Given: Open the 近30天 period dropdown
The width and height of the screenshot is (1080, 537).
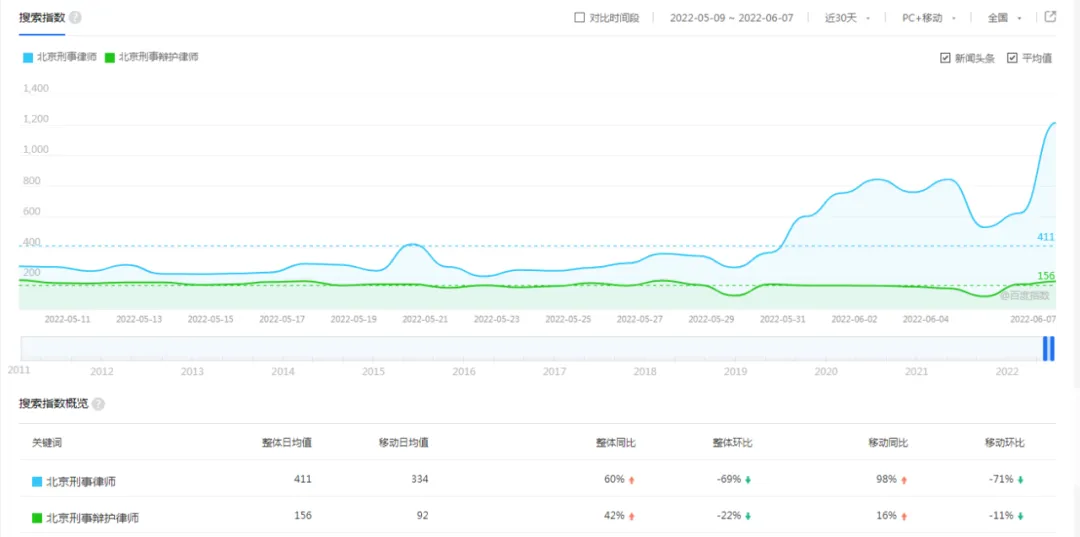Looking at the screenshot, I should (847, 18).
